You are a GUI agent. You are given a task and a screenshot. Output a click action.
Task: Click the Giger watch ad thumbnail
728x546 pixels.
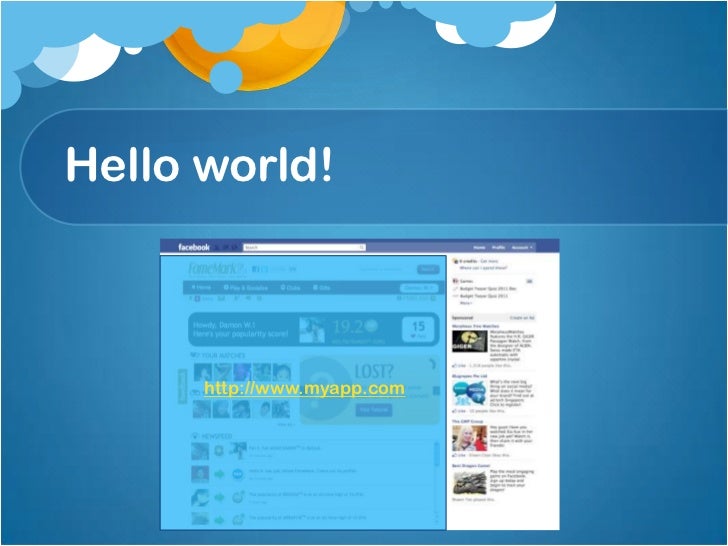(x=469, y=341)
